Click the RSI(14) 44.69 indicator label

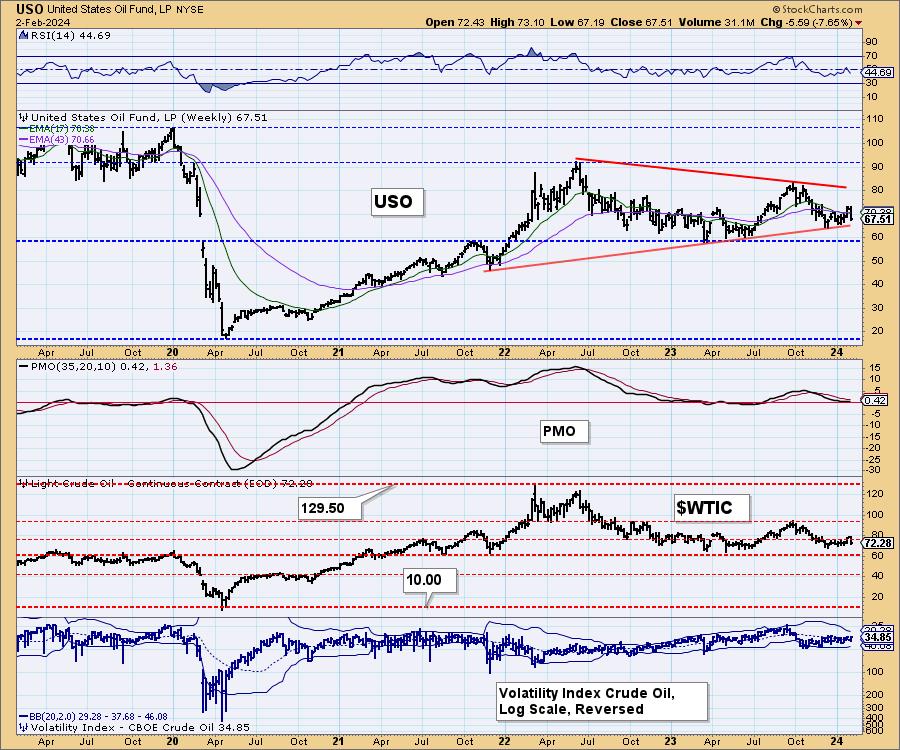70,36
